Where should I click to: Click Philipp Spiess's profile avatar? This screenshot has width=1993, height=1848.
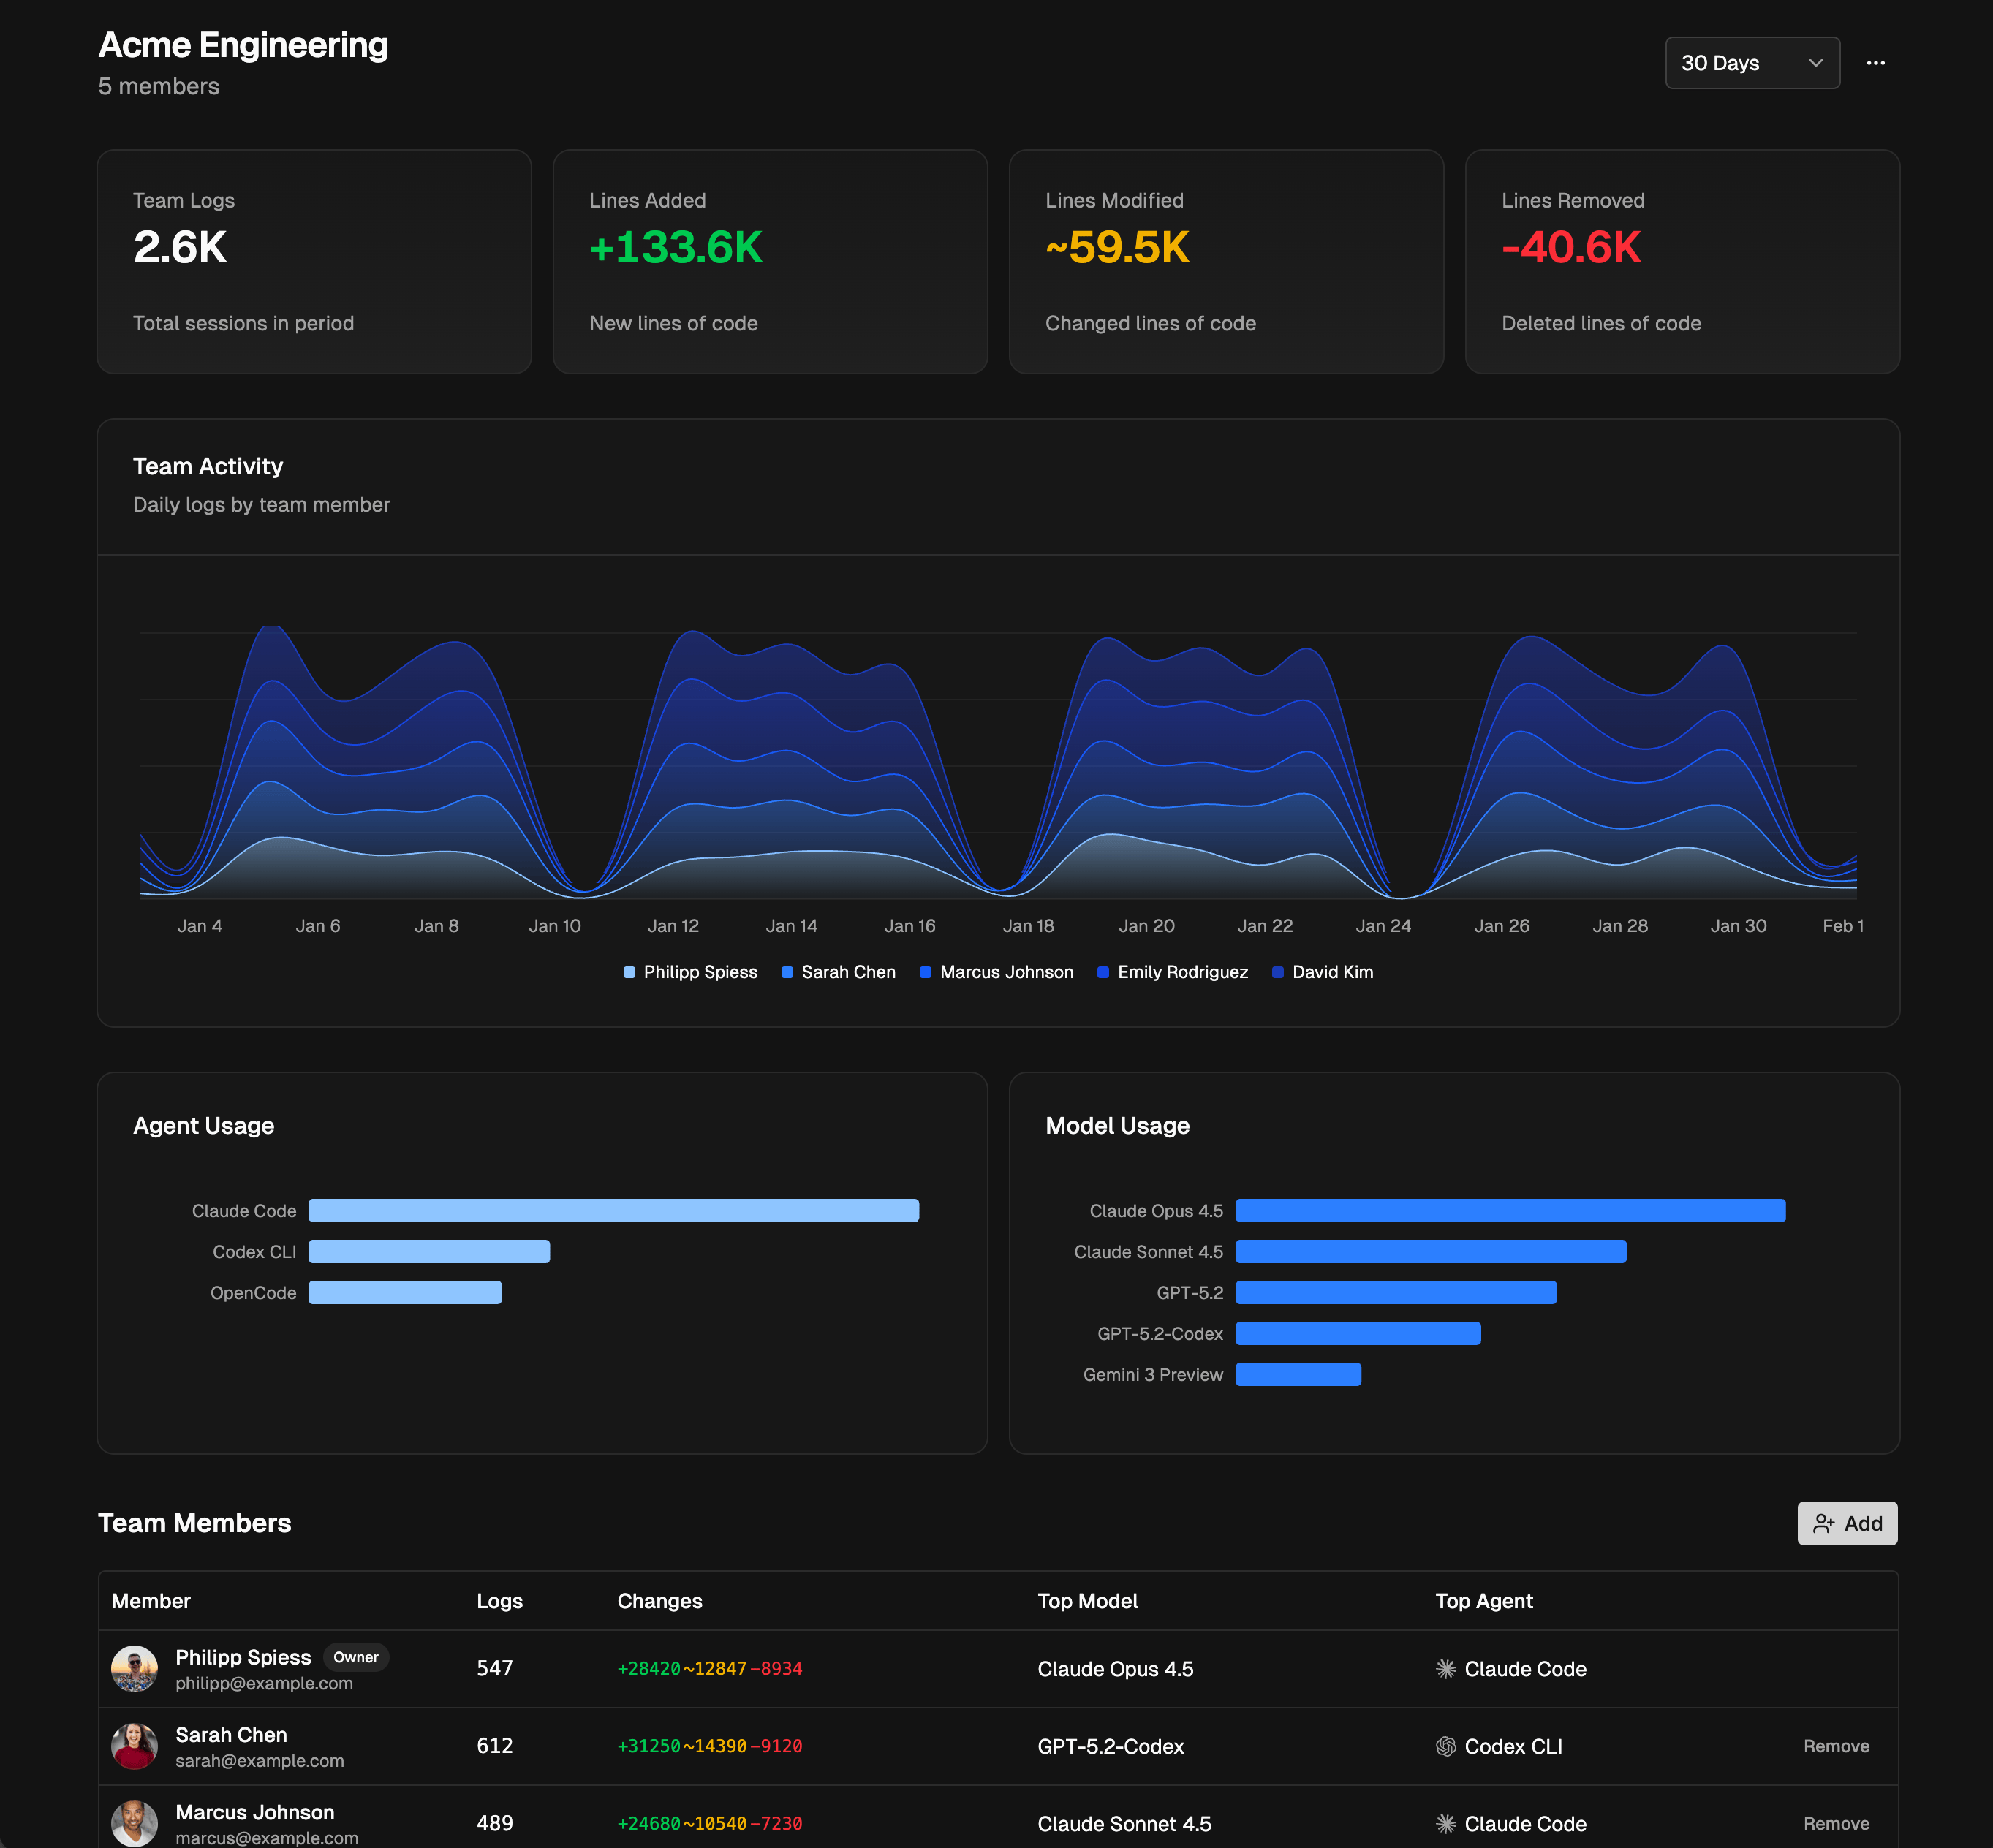135,1668
